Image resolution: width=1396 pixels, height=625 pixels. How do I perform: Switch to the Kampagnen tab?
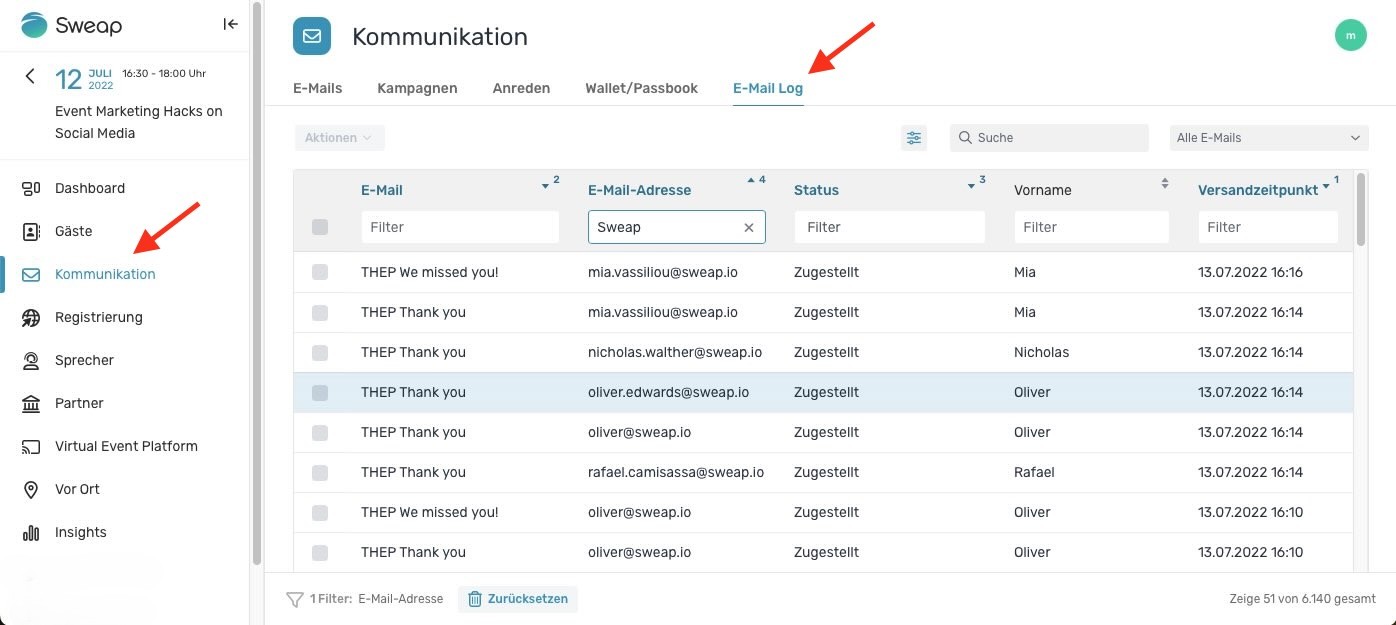click(x=417, y=88)
